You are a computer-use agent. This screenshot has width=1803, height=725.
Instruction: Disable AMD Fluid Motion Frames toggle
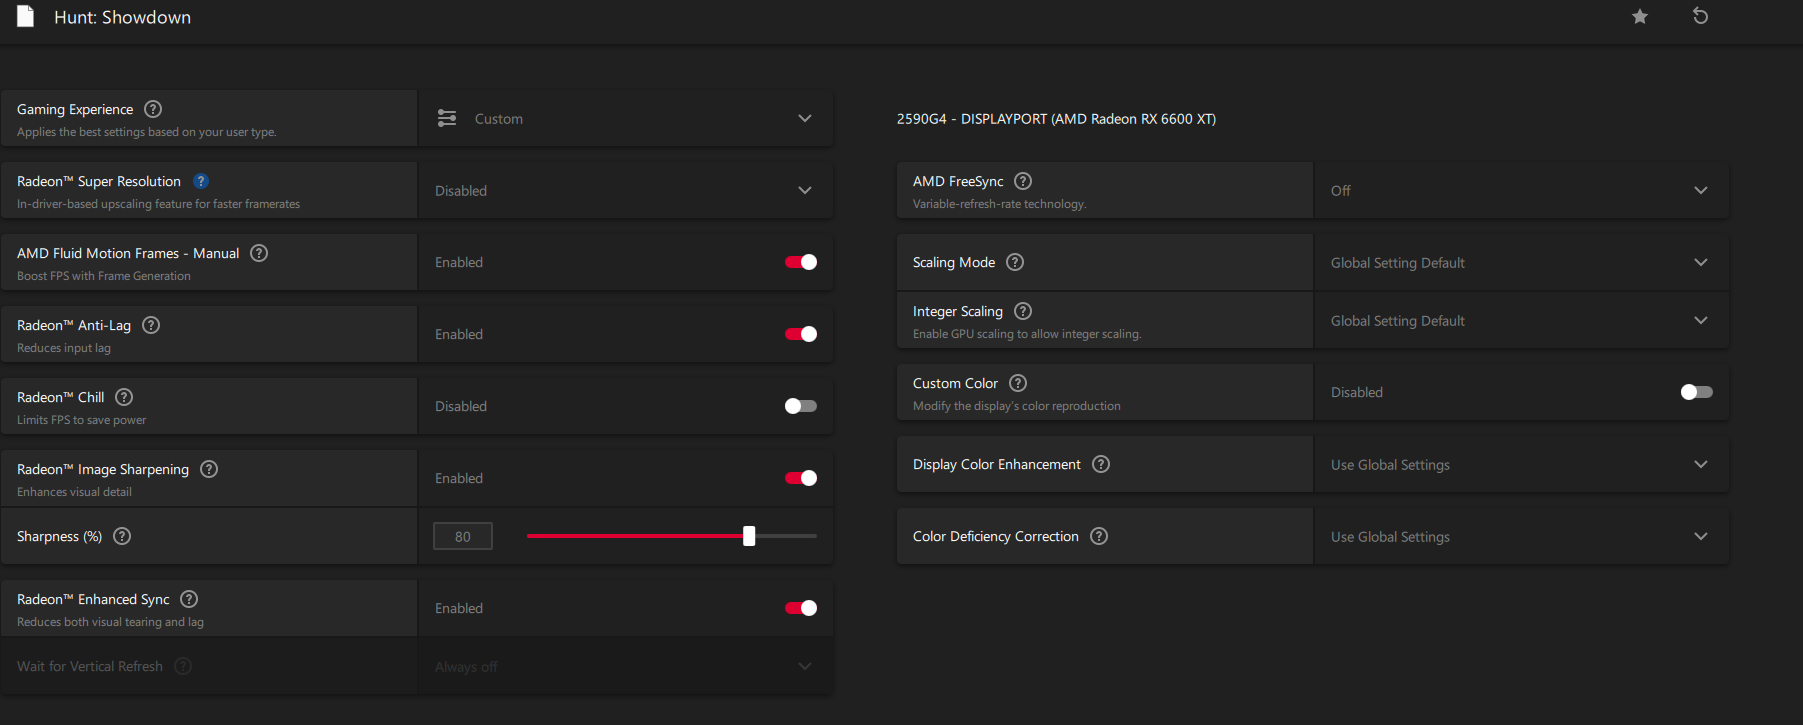pyautogui.click(x=801, y=262)
